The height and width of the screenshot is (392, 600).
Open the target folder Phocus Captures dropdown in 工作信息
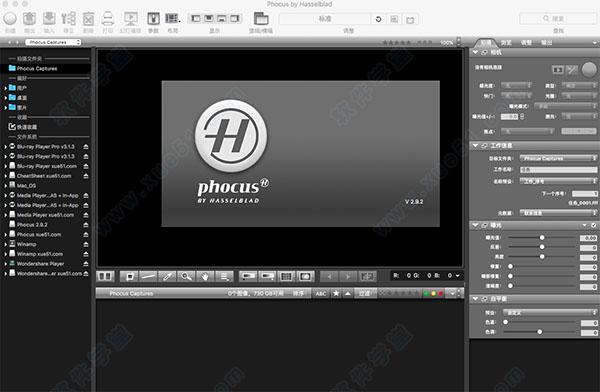[x=558, y=158]
